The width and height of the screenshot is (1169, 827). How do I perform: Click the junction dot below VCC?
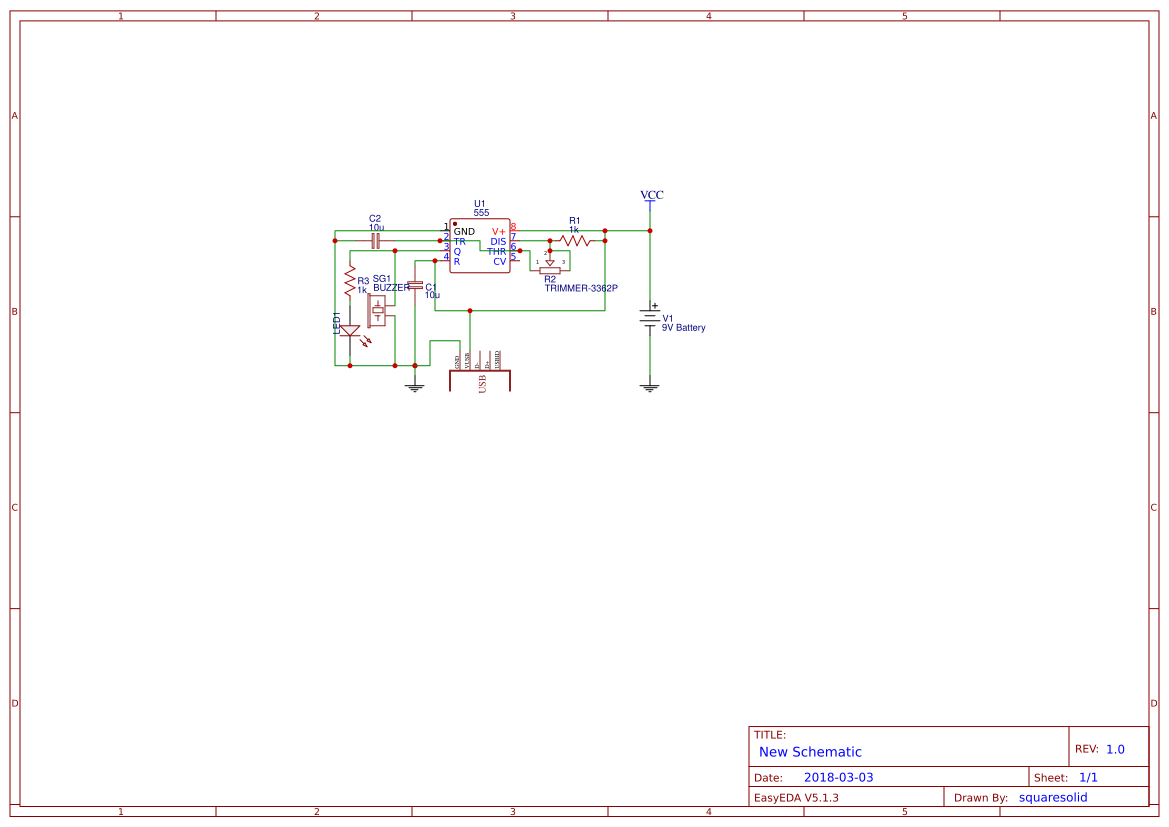click(650, 230)
